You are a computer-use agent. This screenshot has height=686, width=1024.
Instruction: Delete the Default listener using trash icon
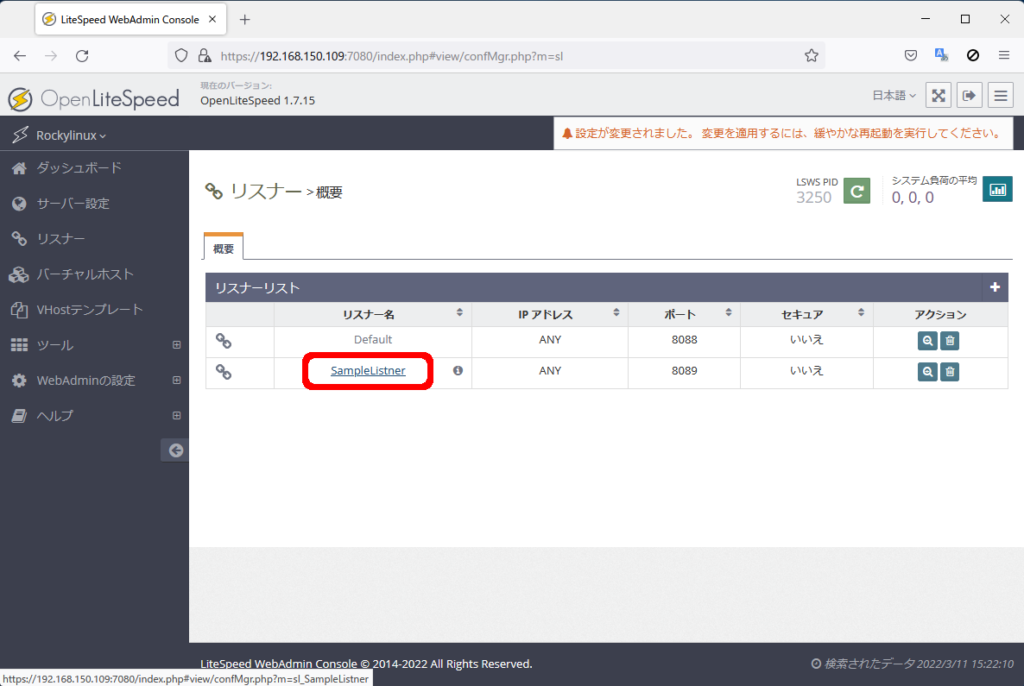950,340
